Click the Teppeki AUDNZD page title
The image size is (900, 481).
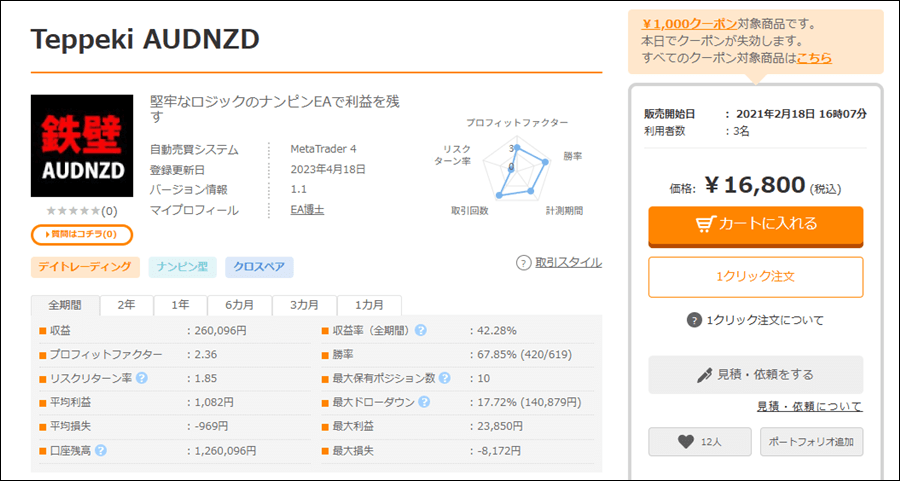click(x=145, y=39)
